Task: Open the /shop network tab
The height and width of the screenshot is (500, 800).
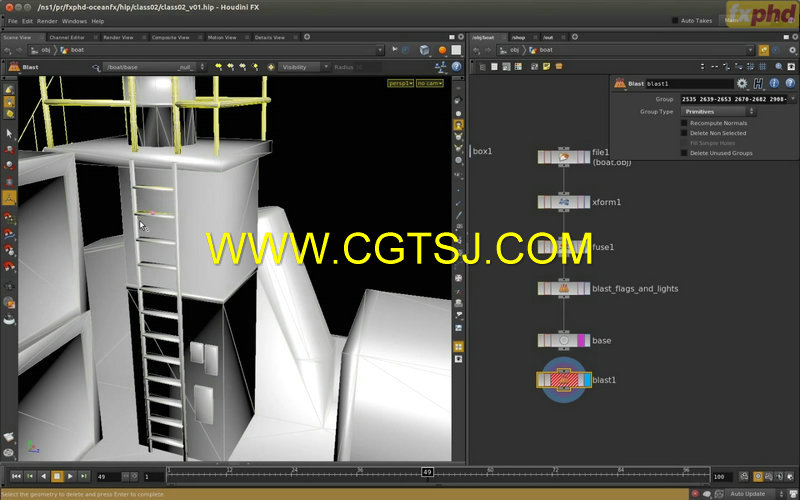Action: [x=518, y=37]
